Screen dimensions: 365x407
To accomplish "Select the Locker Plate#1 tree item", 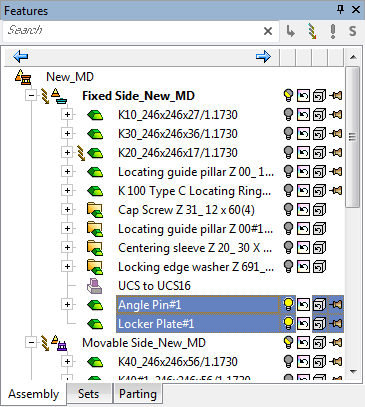I will [x=197, y=324].
